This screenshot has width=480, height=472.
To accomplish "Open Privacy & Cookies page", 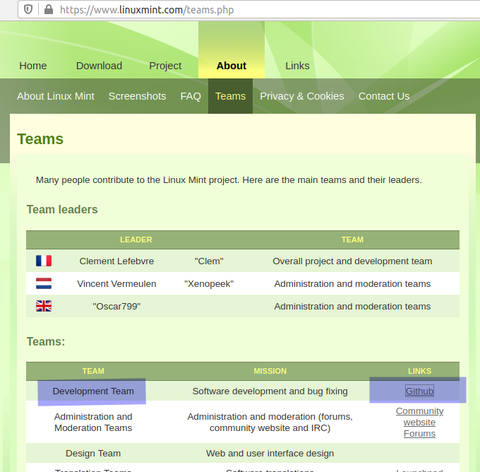I will click(302, 96).
